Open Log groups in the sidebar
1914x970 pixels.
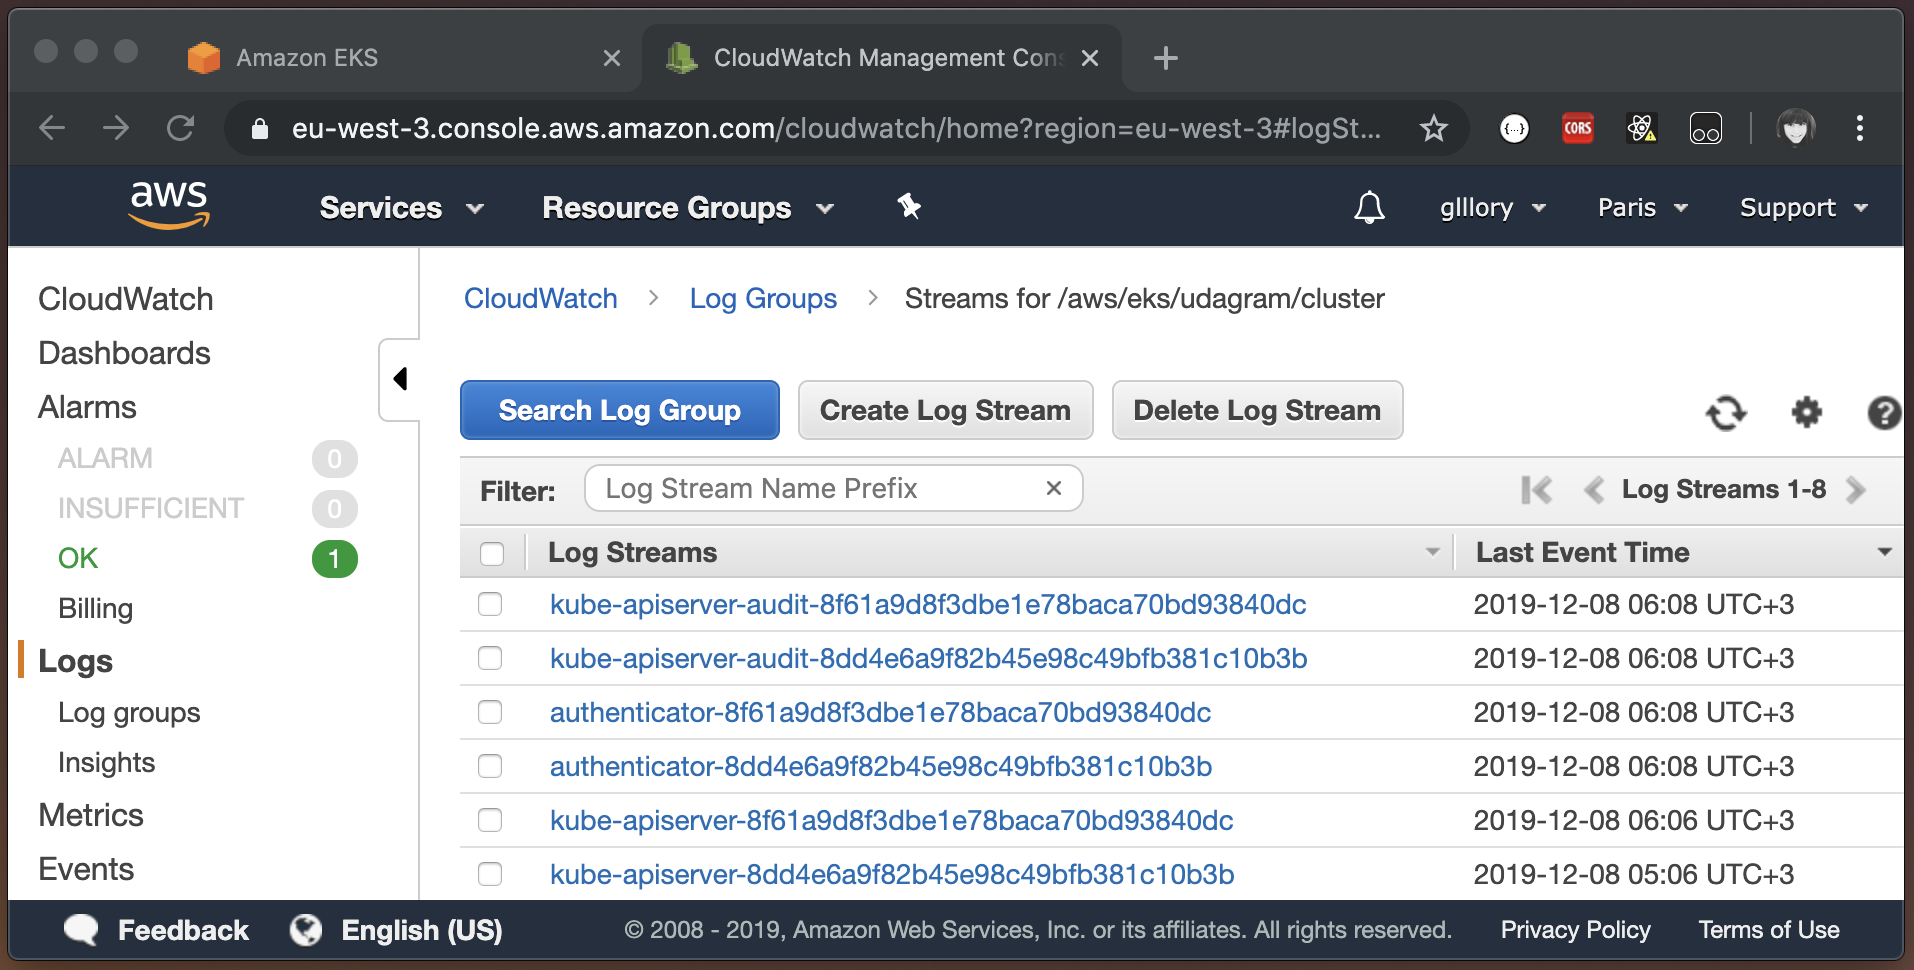pyautogui.click(x=129, y=712)
